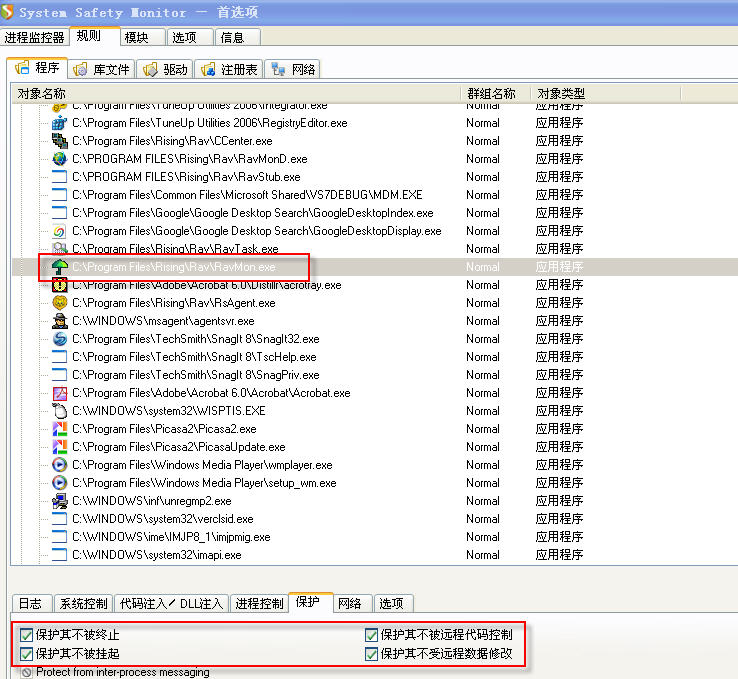The image size is (738, 679).
Task: Open the bottom 选项 tab
Action: pyautogui.click(x=392, y=604)
